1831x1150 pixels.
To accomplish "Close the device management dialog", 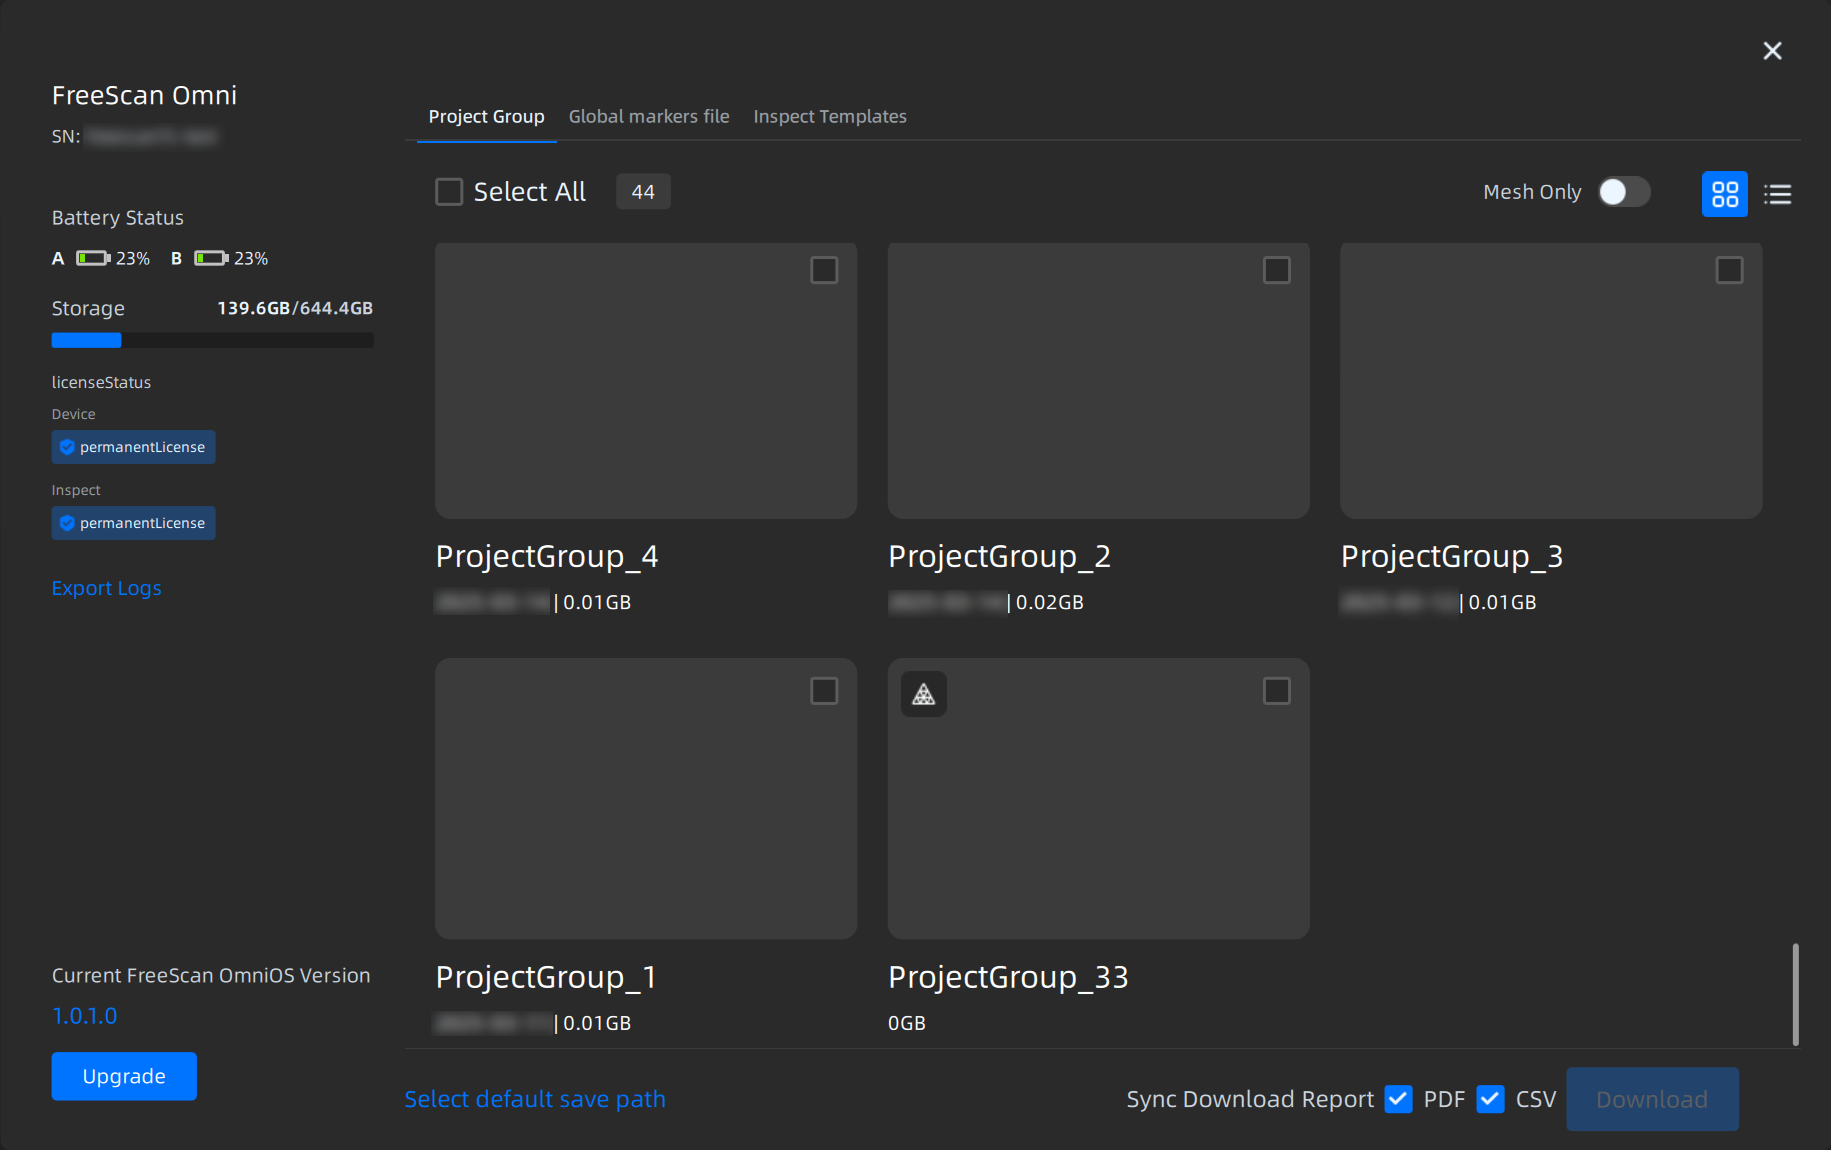I will pos(1772,51).
